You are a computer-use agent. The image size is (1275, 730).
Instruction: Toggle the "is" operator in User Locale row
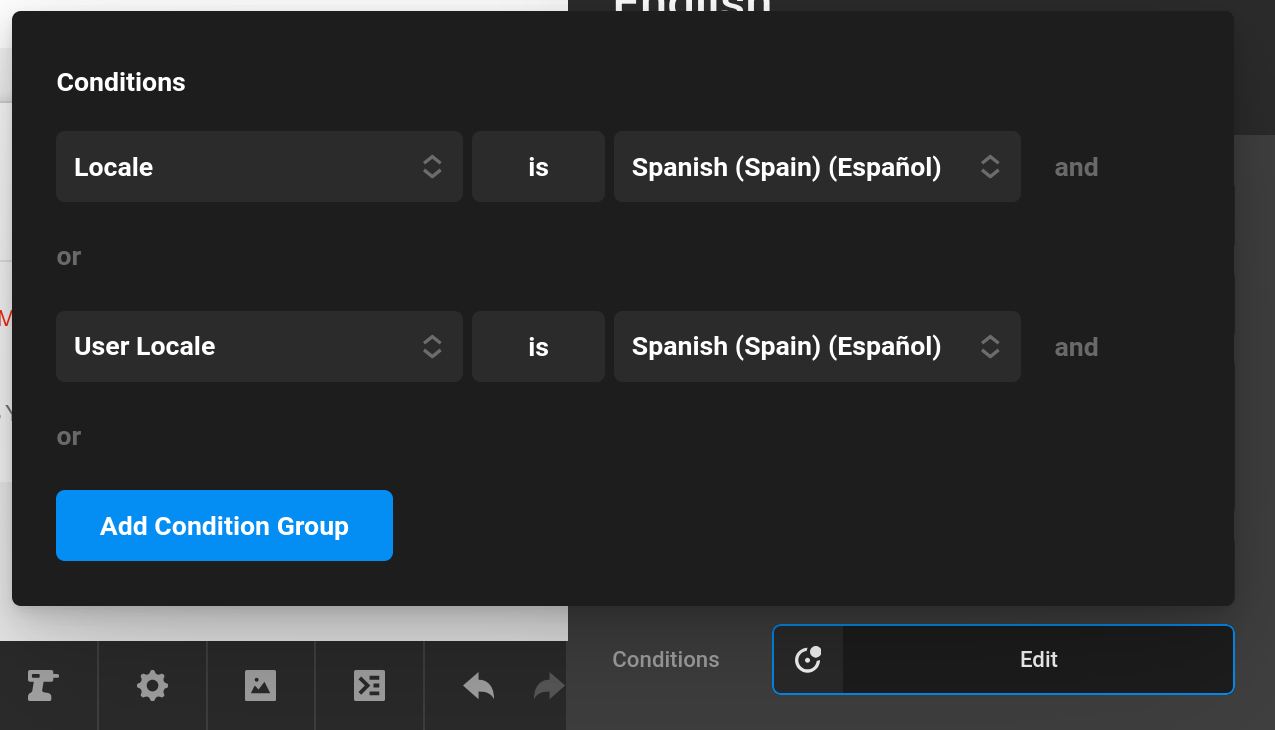[538, 347]
